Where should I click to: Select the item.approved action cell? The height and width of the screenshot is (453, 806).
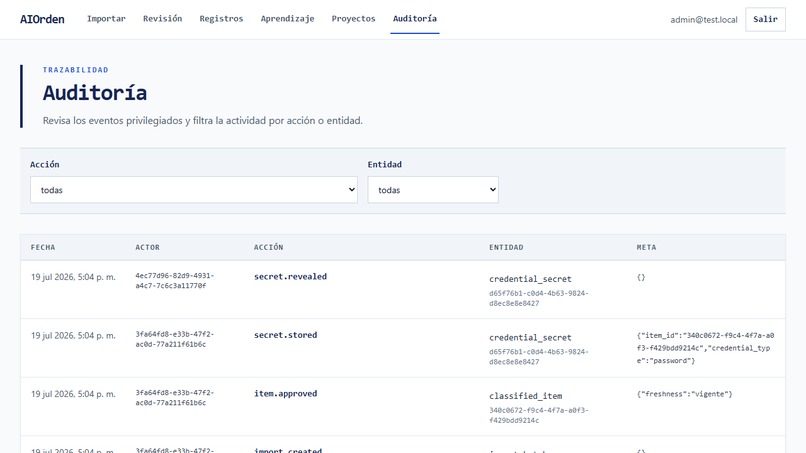(285, 394)
